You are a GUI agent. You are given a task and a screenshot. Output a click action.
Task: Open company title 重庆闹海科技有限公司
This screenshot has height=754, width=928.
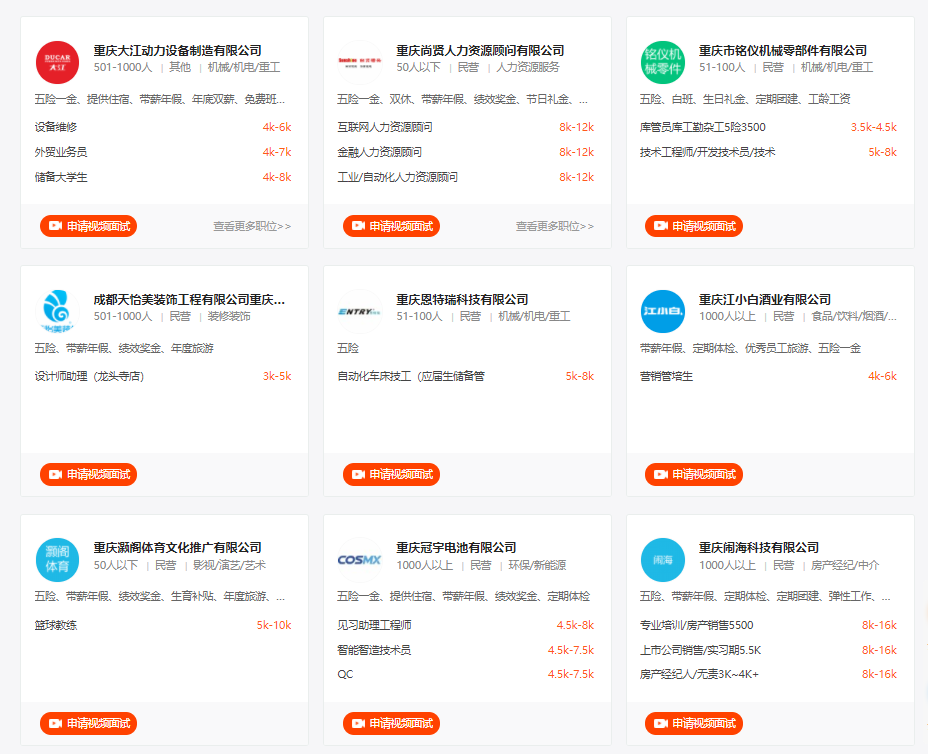pyautogui.click(x=758, y=548)
